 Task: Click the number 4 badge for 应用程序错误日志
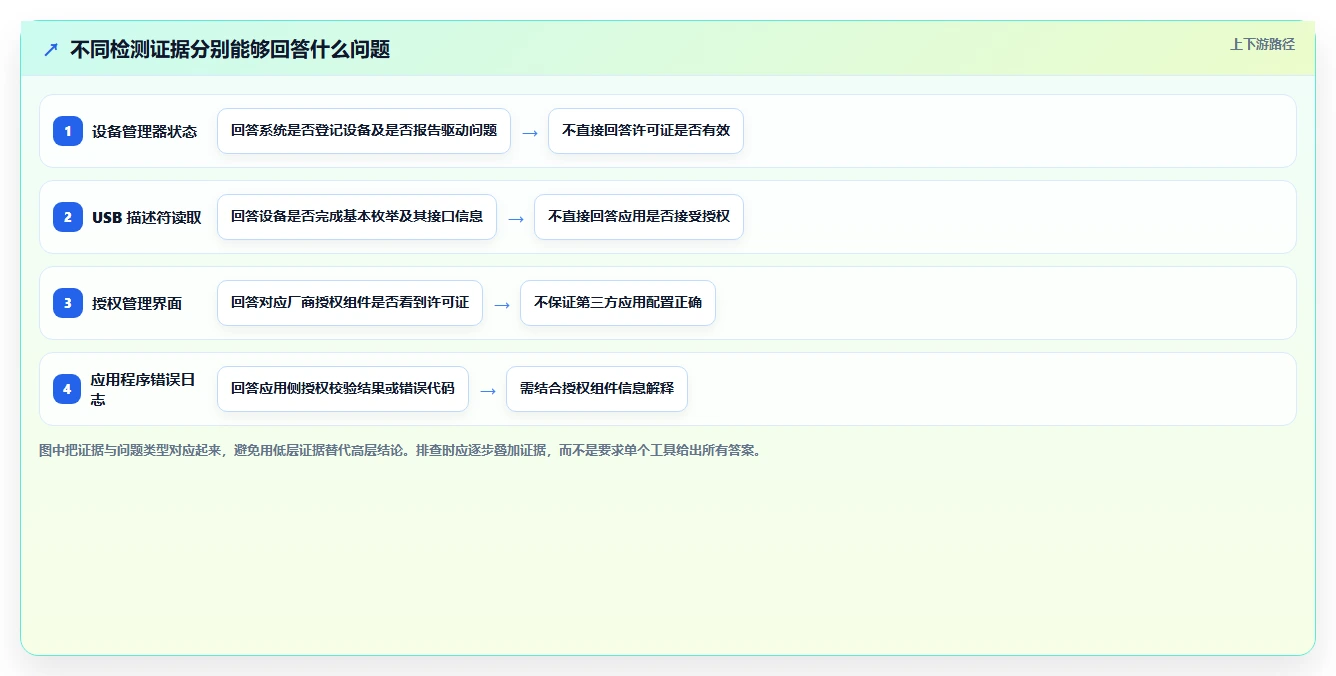coord(68,389)
